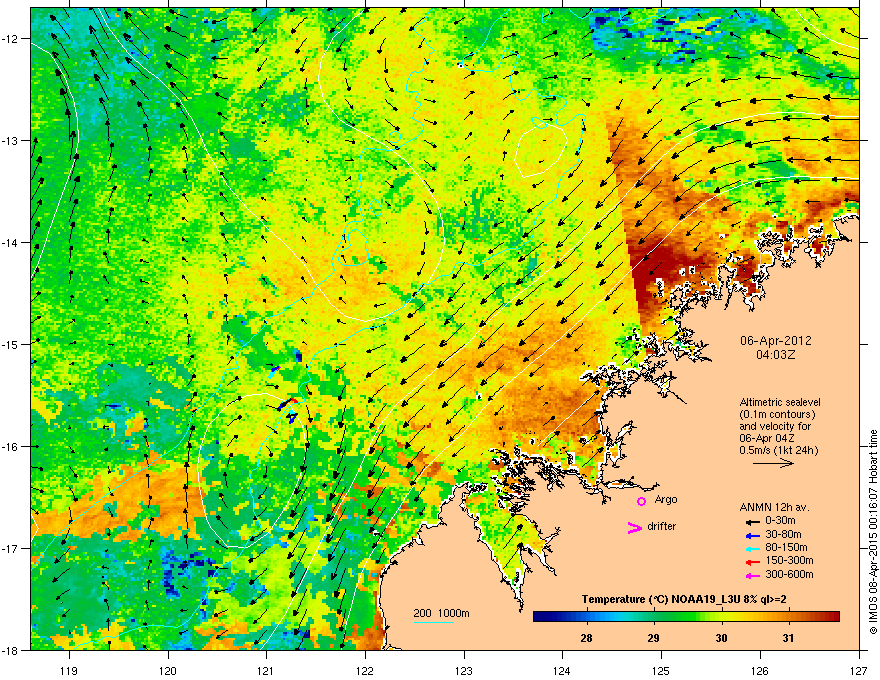Click the '127' longitude axis label
This screenshot has width=880, height=680.
pyautogui.click(x=859, y=670)
